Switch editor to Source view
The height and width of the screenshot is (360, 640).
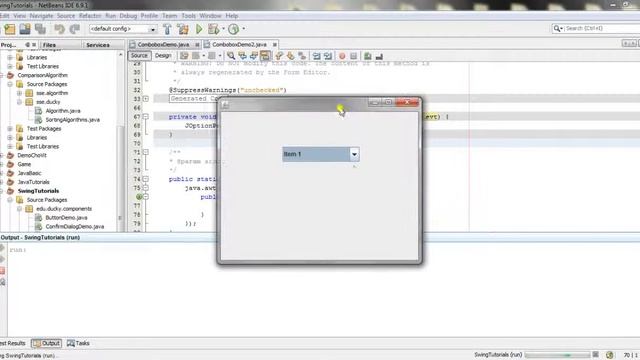click(139, 56)
